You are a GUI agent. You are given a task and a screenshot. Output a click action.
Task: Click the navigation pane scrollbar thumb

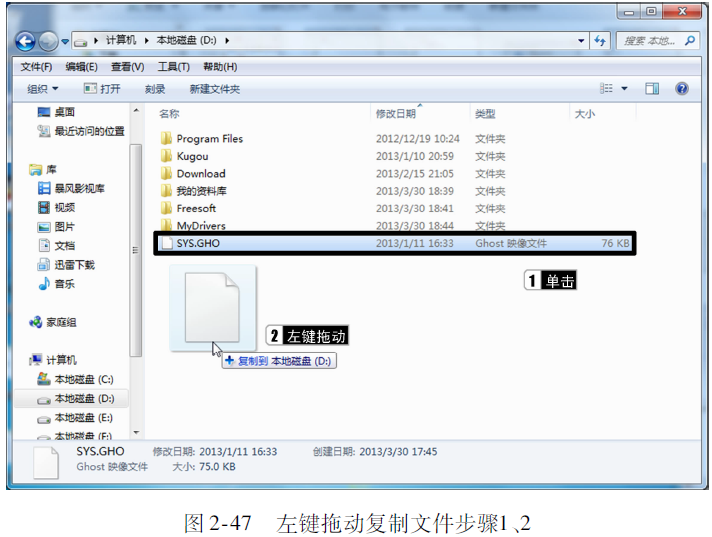point(135,250)
